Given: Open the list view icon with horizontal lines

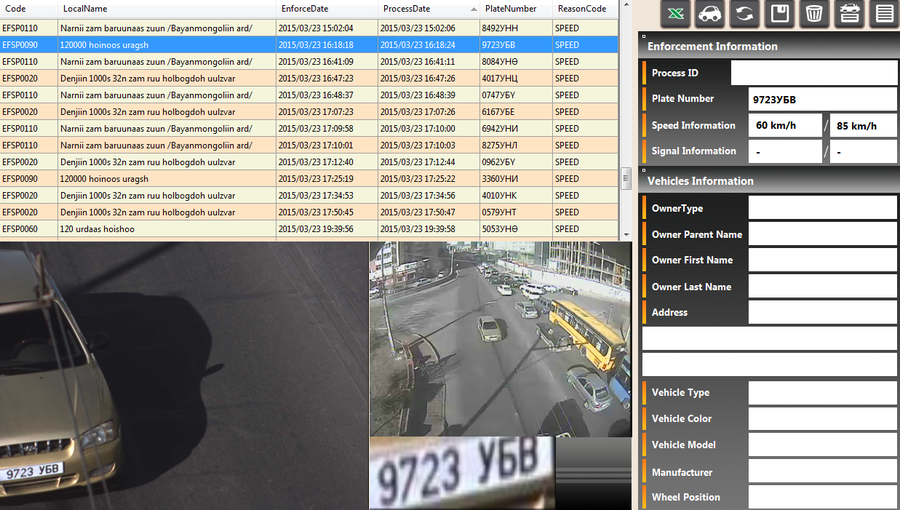Looking at the screenshot, I should (x=885, y=14).
